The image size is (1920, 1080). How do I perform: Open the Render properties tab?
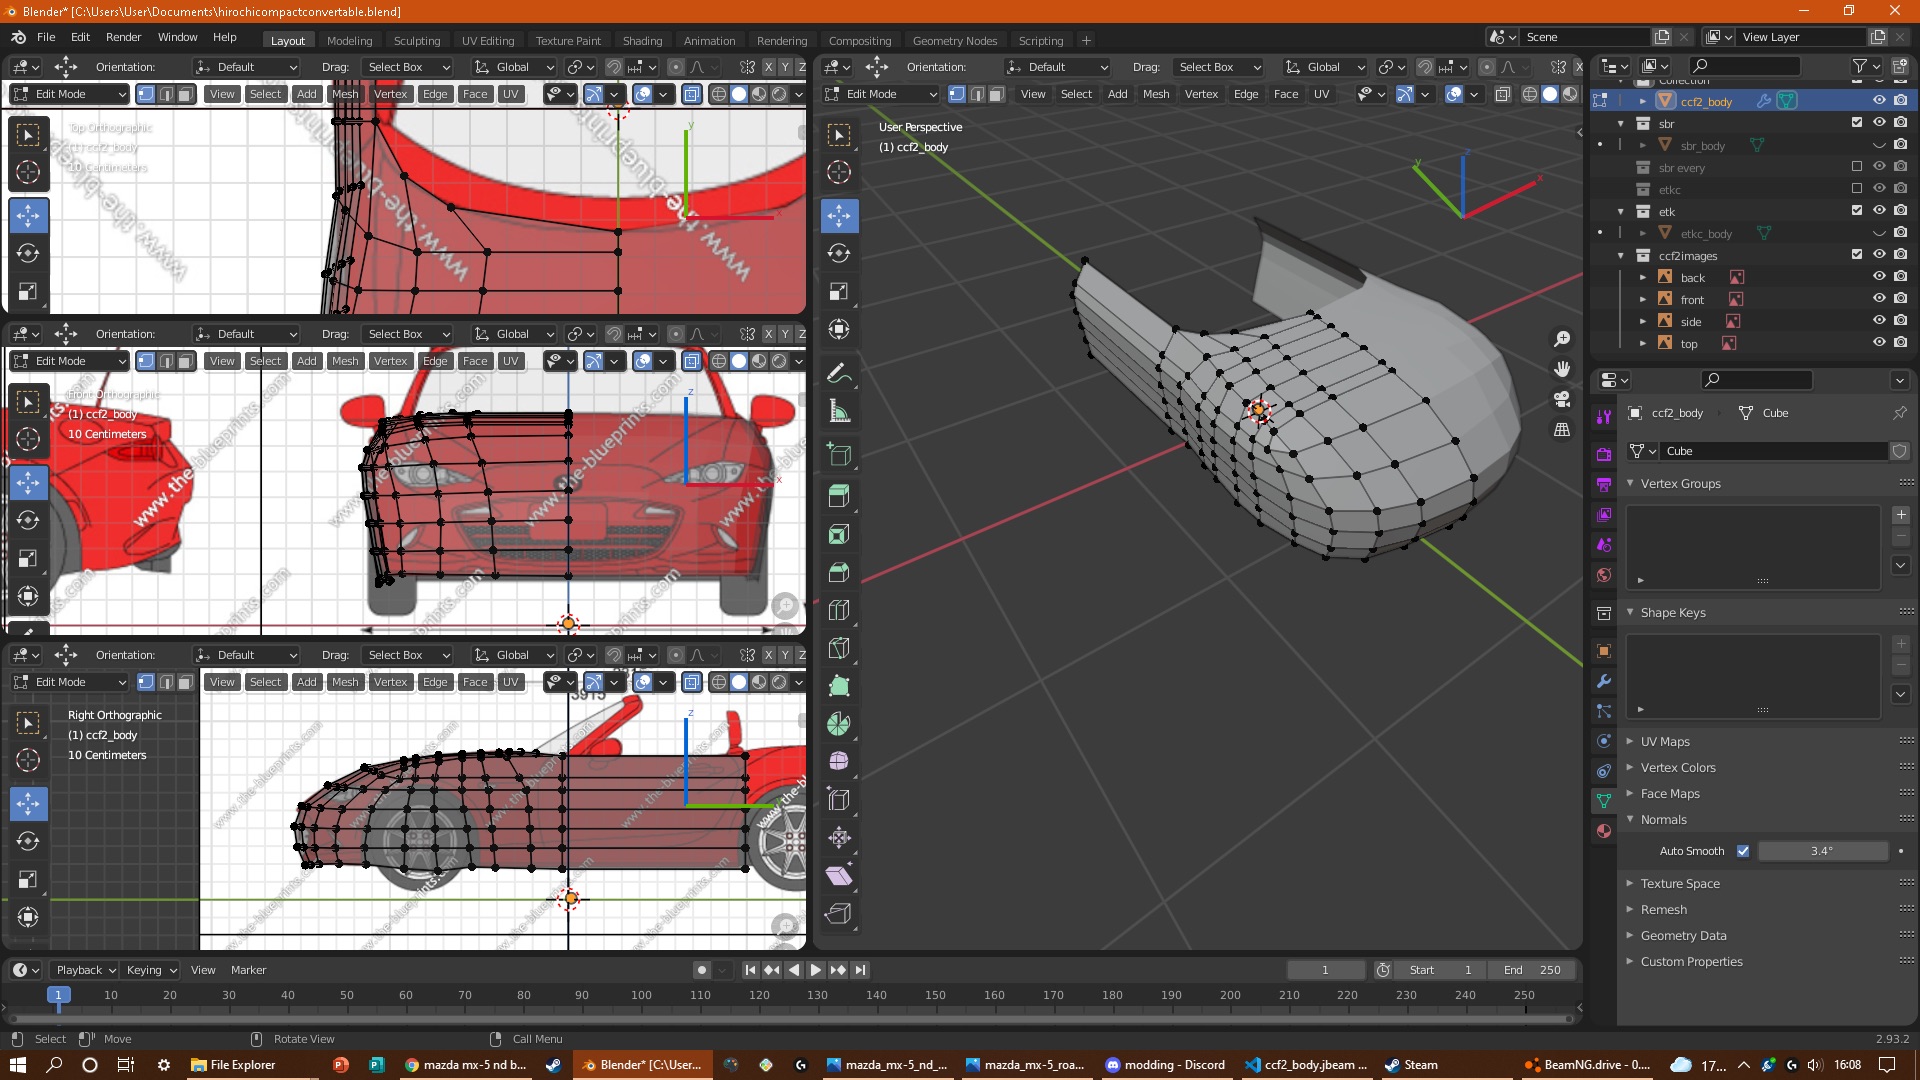click(1604, 454)
